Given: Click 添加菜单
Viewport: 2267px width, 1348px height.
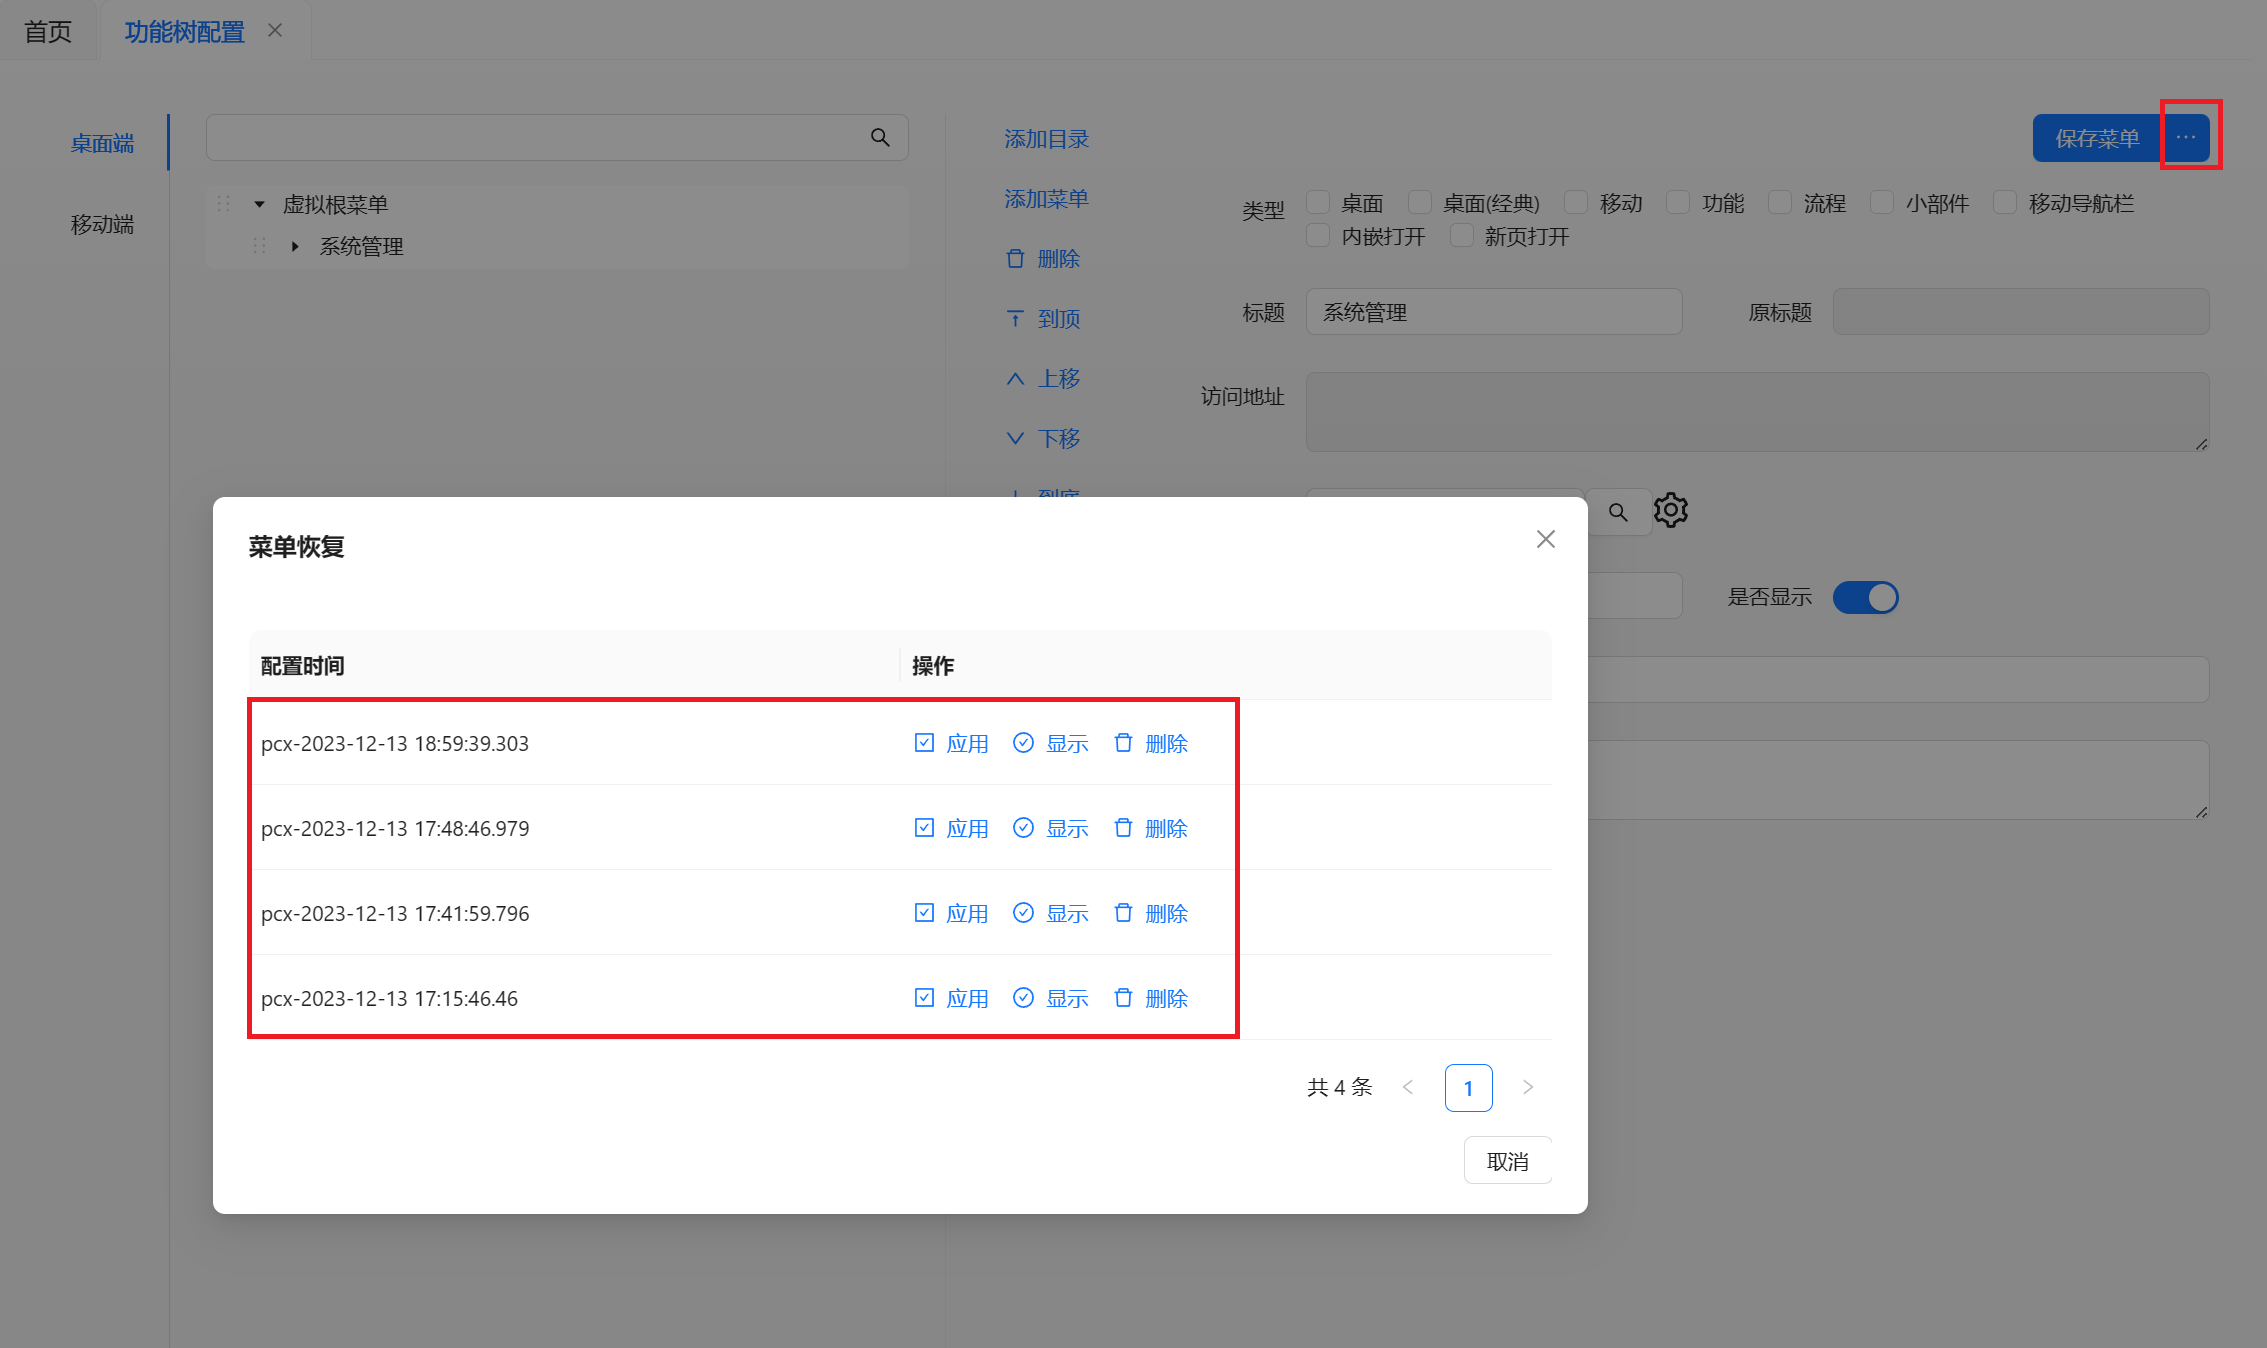Looking at the screenshot, I should point(1046,199).
